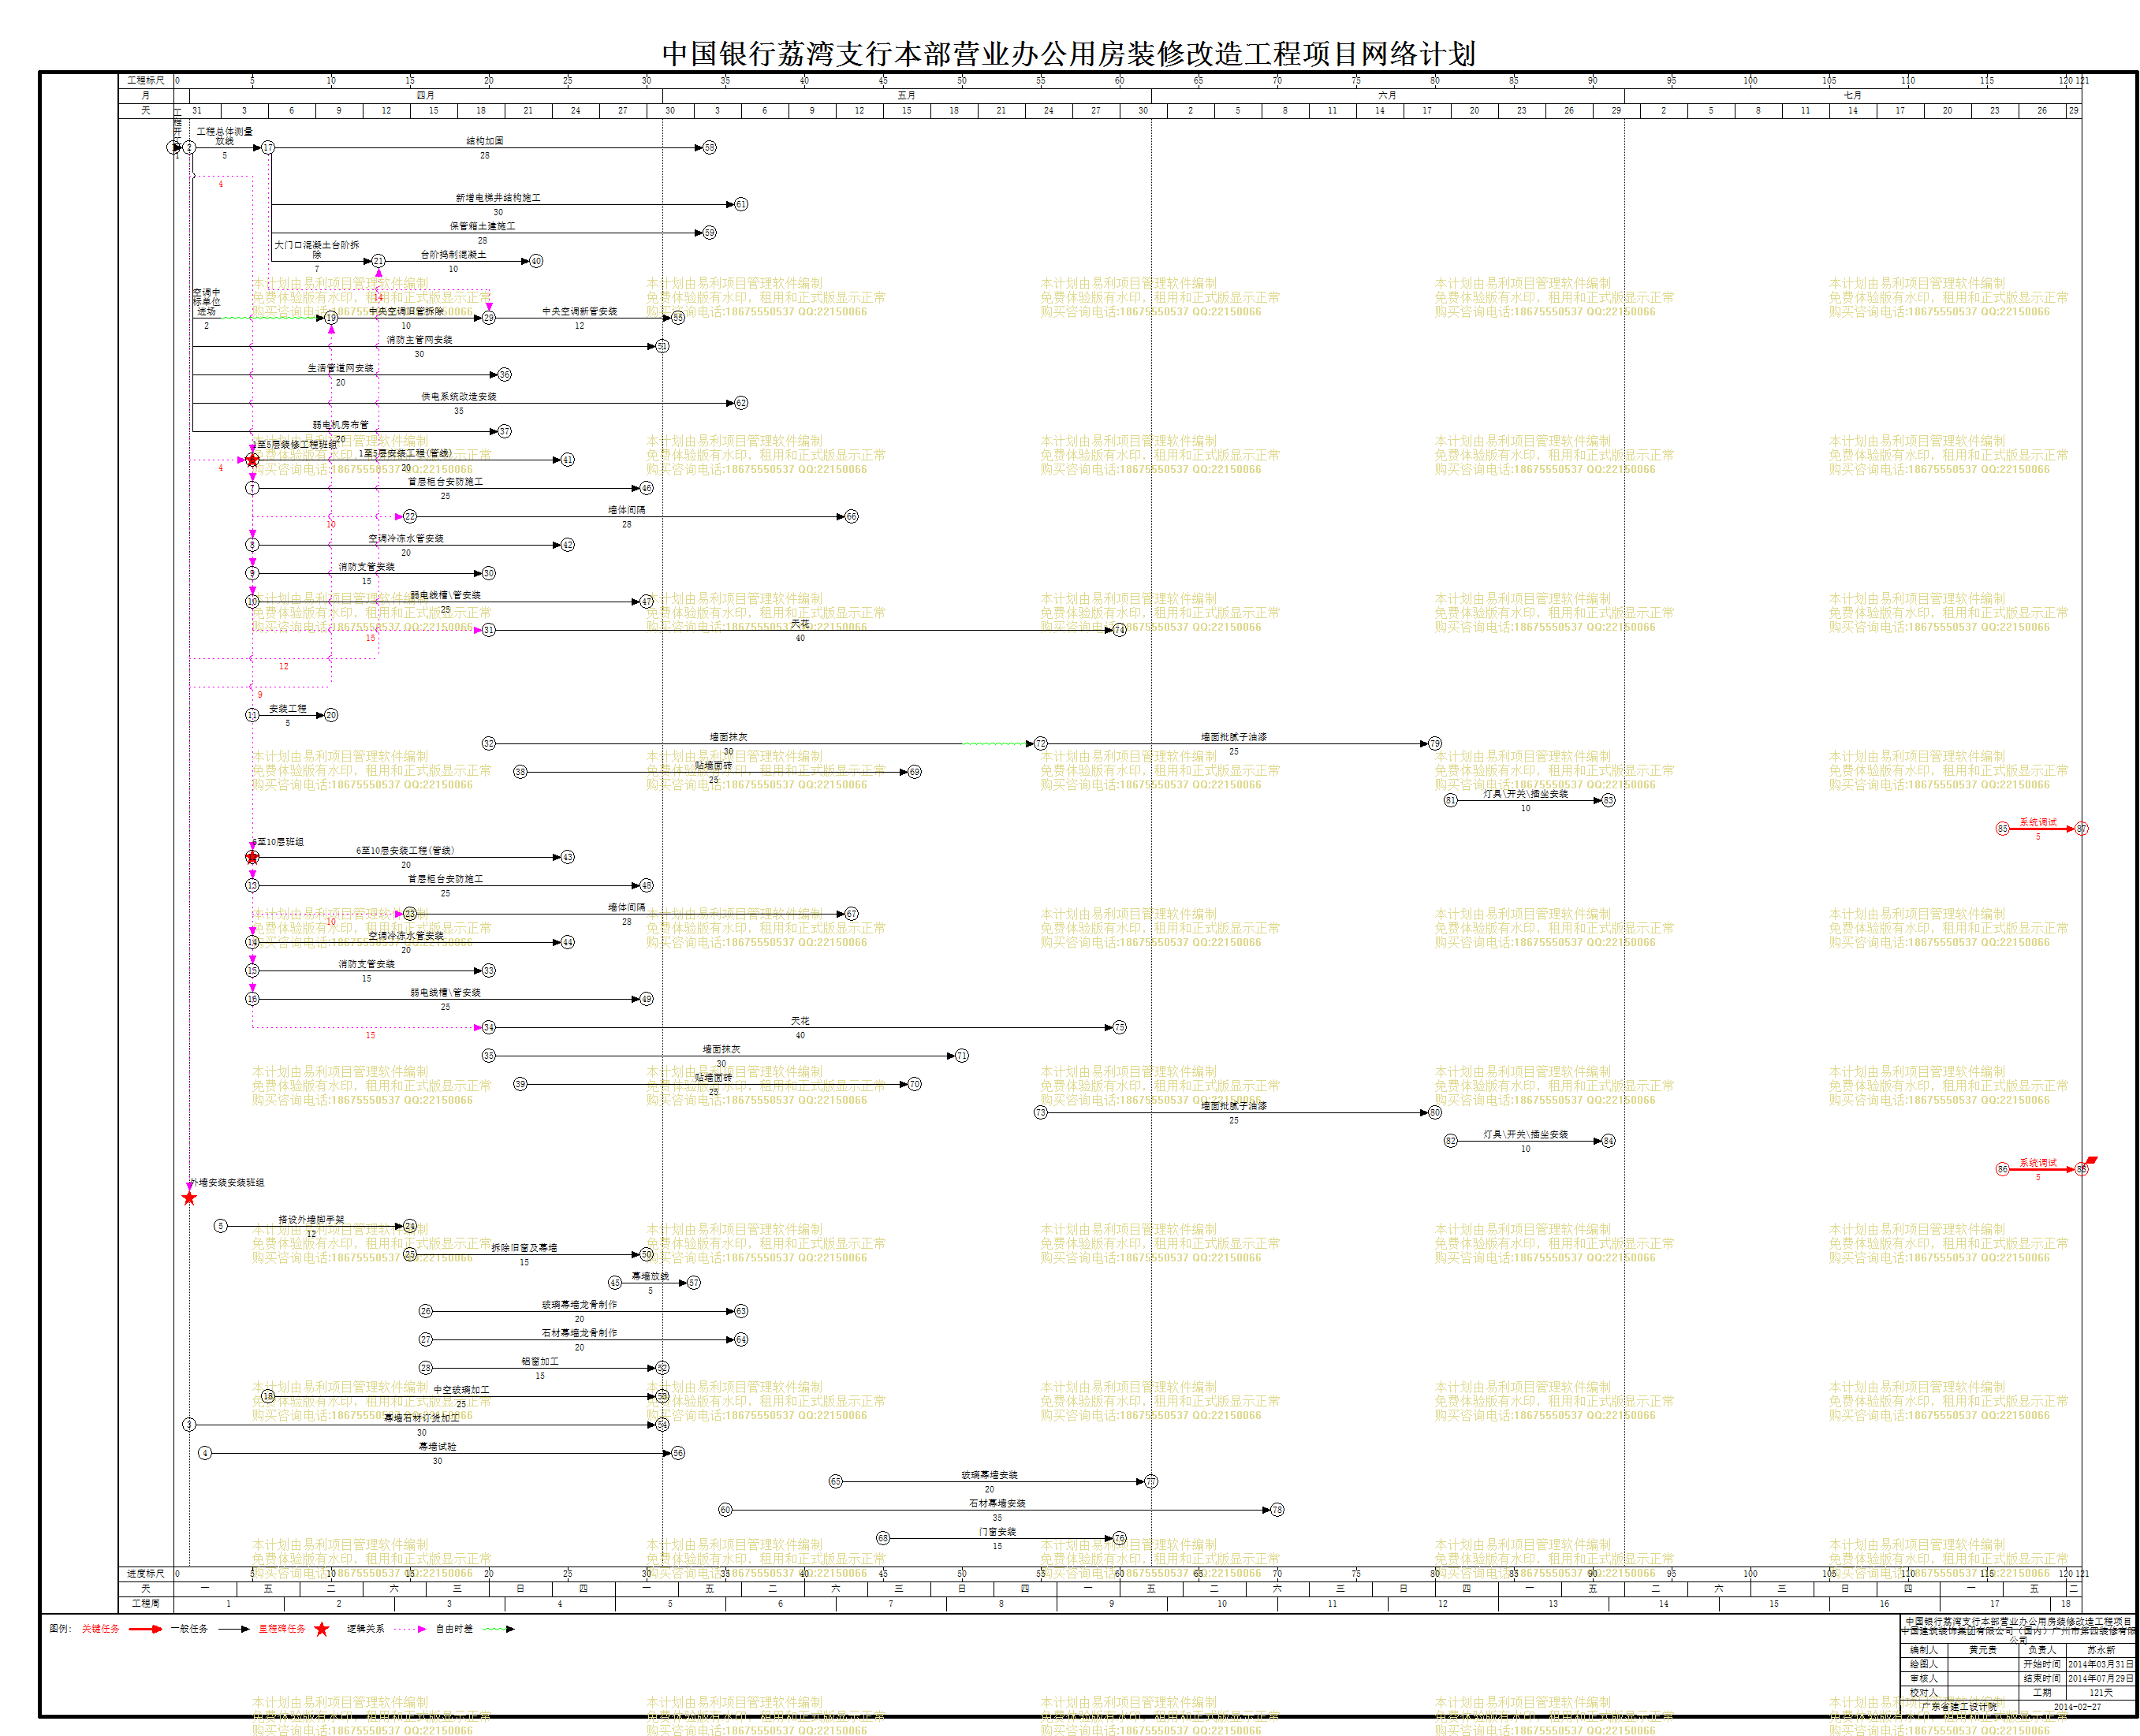This screenshot has width=2140, height=1736.
Task: Click the black 一般任务 arrow in the legend
Action: [234, 1629]
